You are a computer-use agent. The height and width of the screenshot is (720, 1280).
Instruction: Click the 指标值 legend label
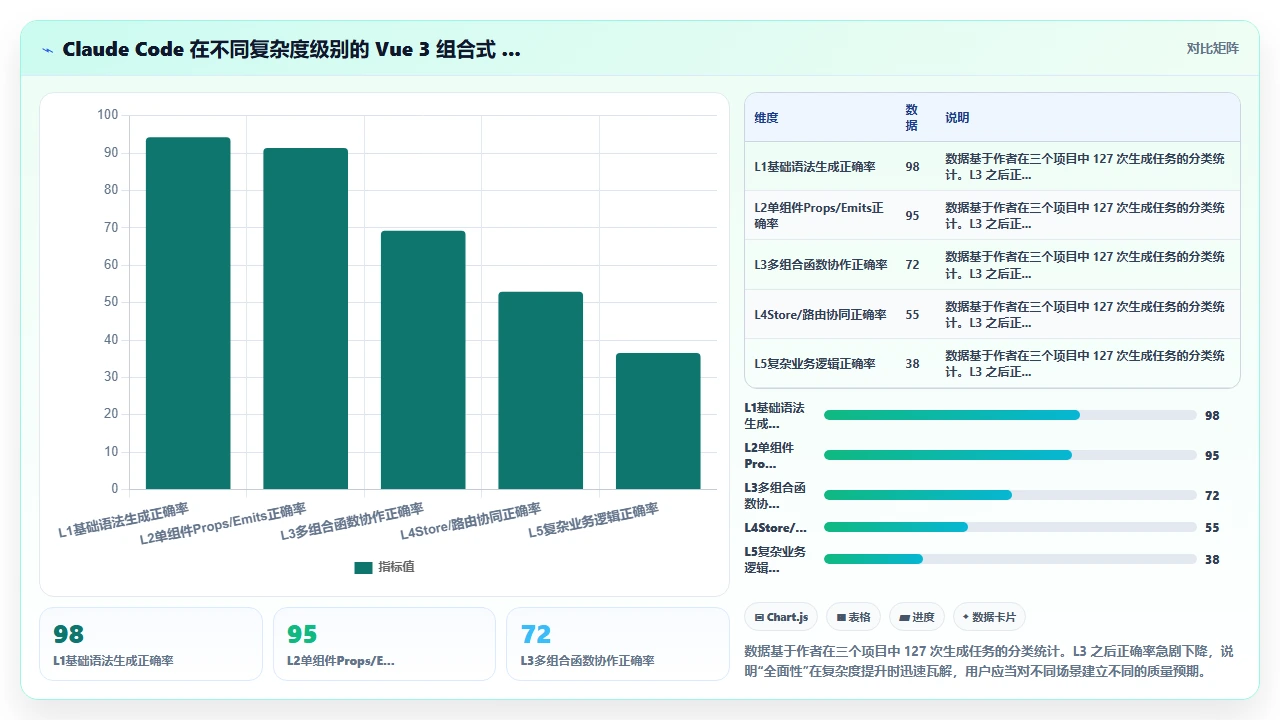[x=396, y=567]
